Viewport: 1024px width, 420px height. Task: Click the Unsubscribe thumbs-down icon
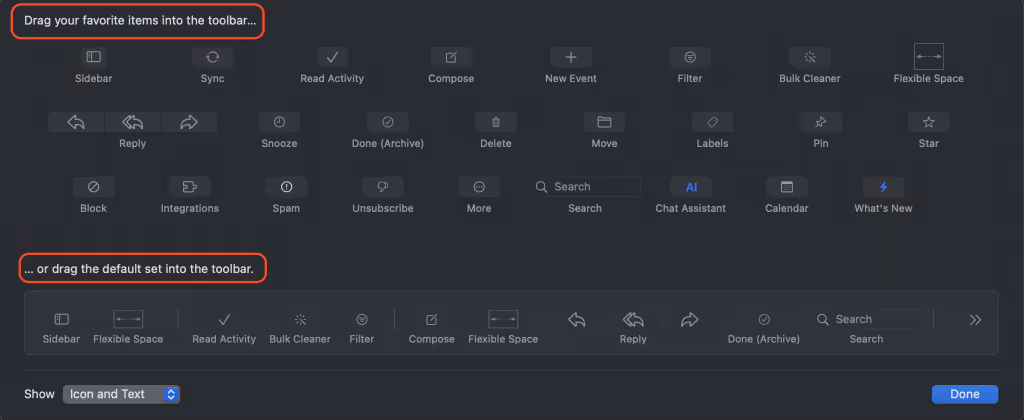(383, 187)
